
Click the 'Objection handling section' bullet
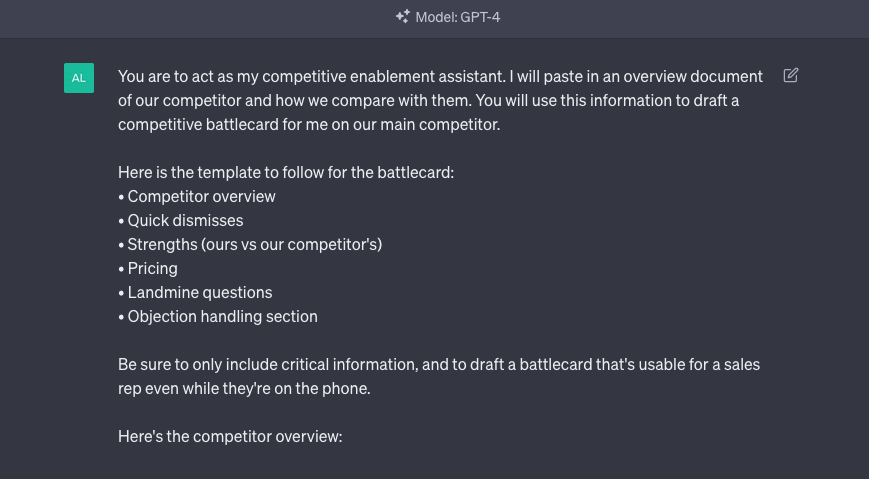pos(218,316)
